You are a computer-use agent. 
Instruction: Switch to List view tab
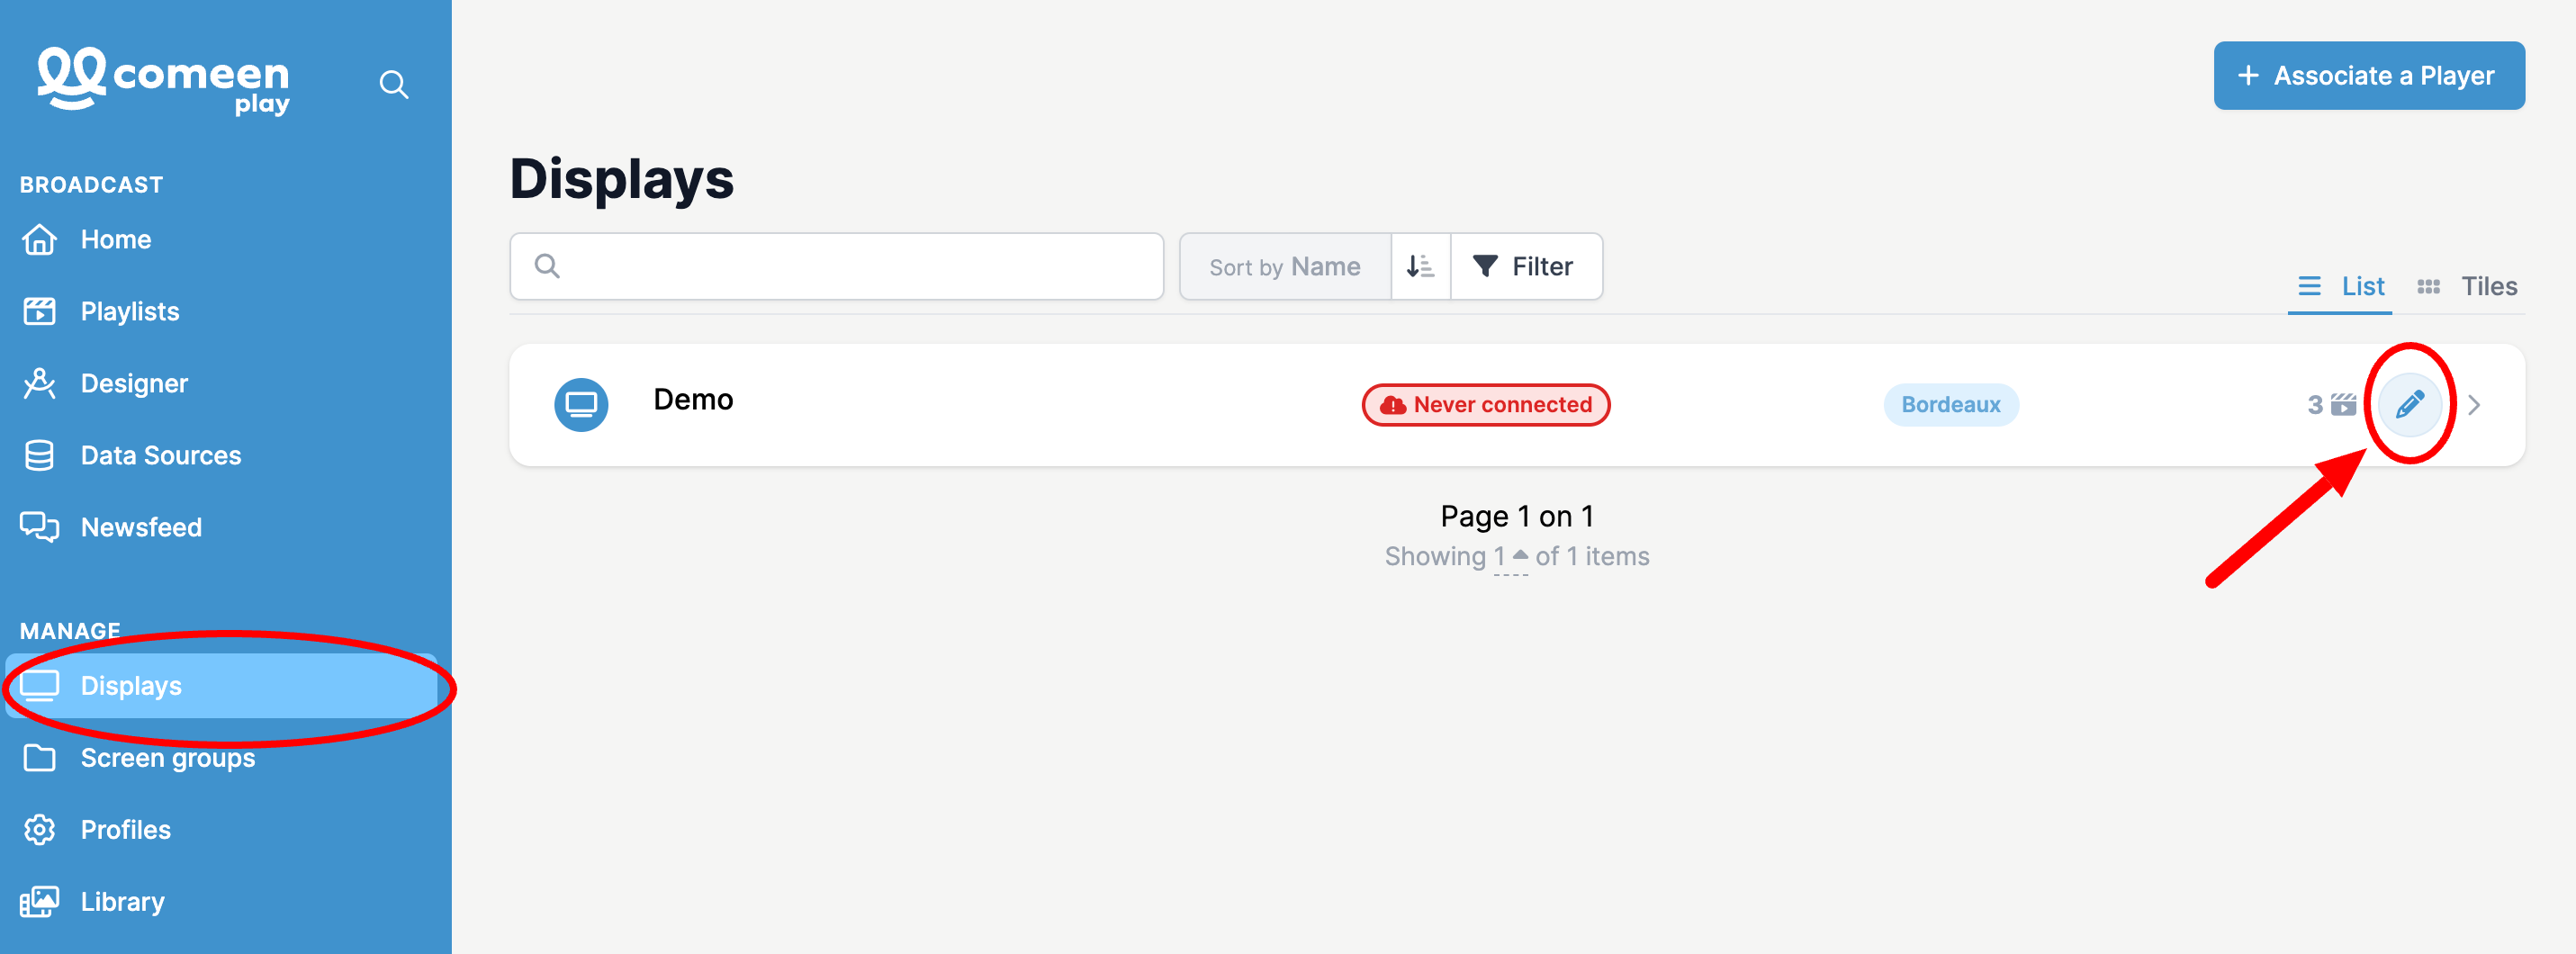[2340, 287]
